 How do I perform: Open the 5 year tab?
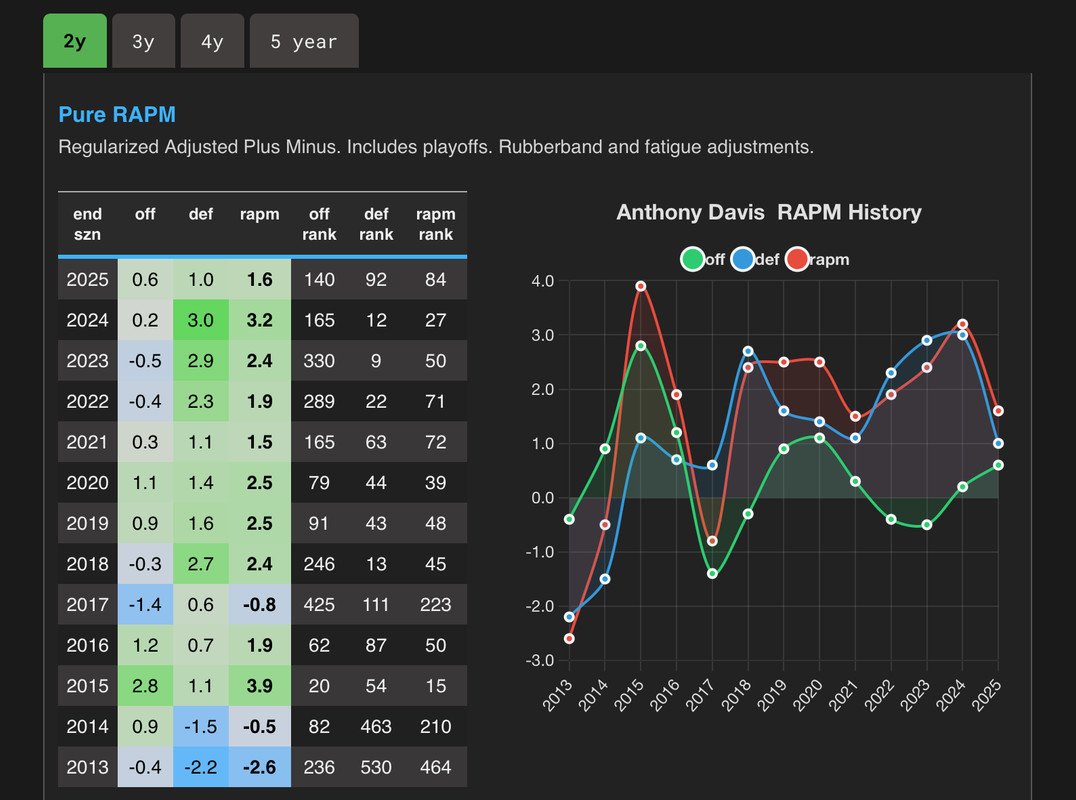click(x=304, y=41)
